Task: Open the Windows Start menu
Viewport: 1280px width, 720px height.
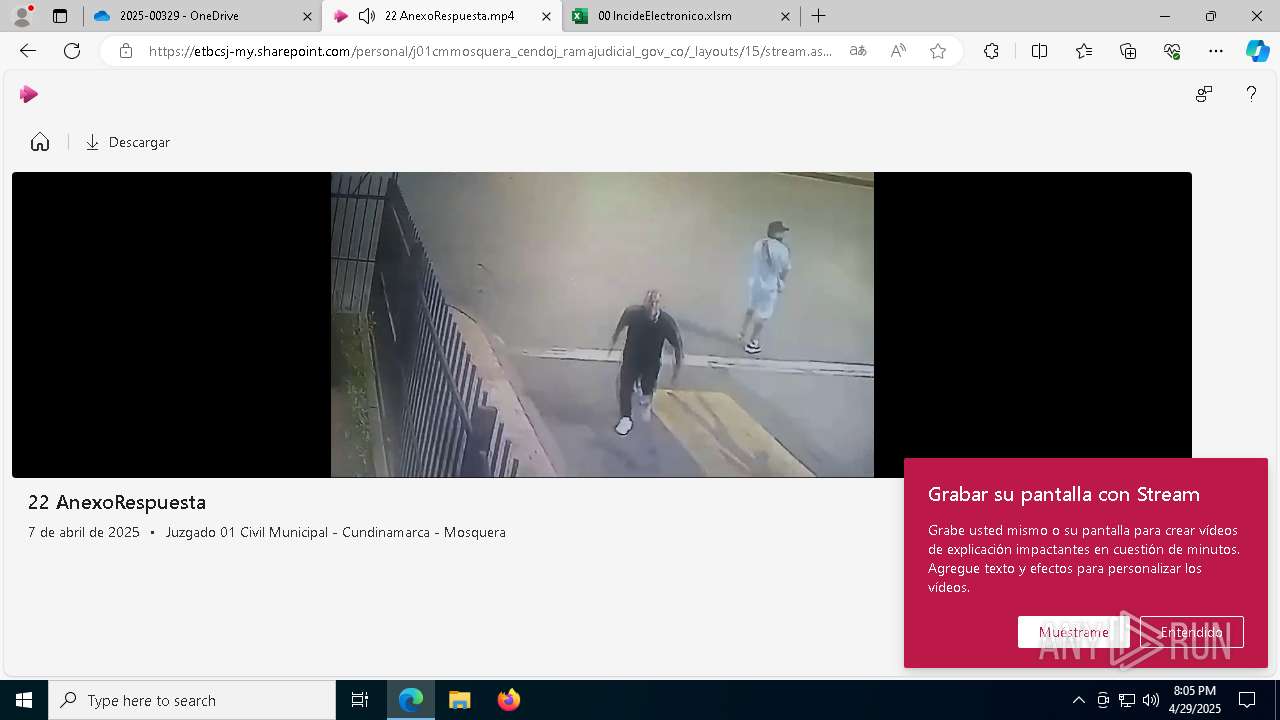Action: pyautogui.click(x=24, y=700)
